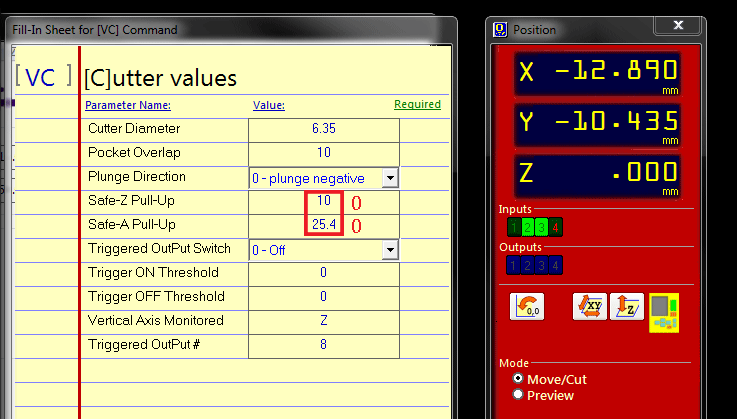The height and width of the screenshot is (419, 737).
Task: Open the XY move icon in Position window
Action: coord(589,307)
